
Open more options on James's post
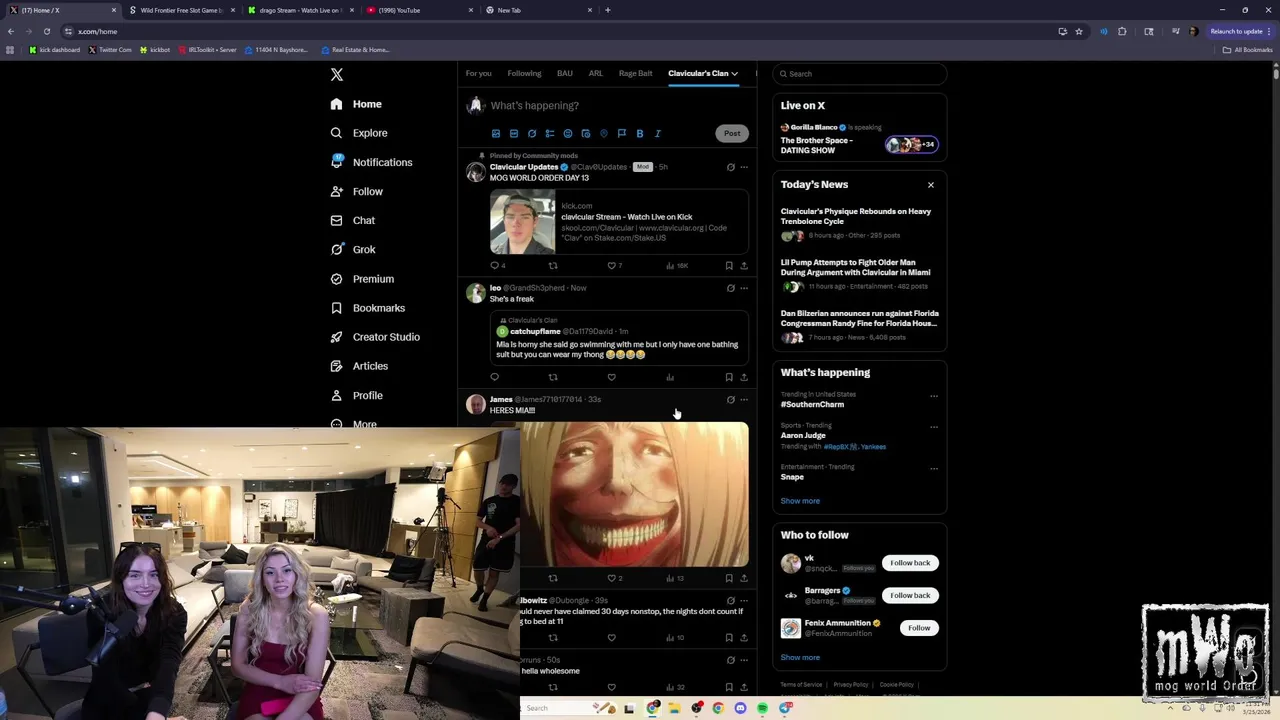point(743,400)
